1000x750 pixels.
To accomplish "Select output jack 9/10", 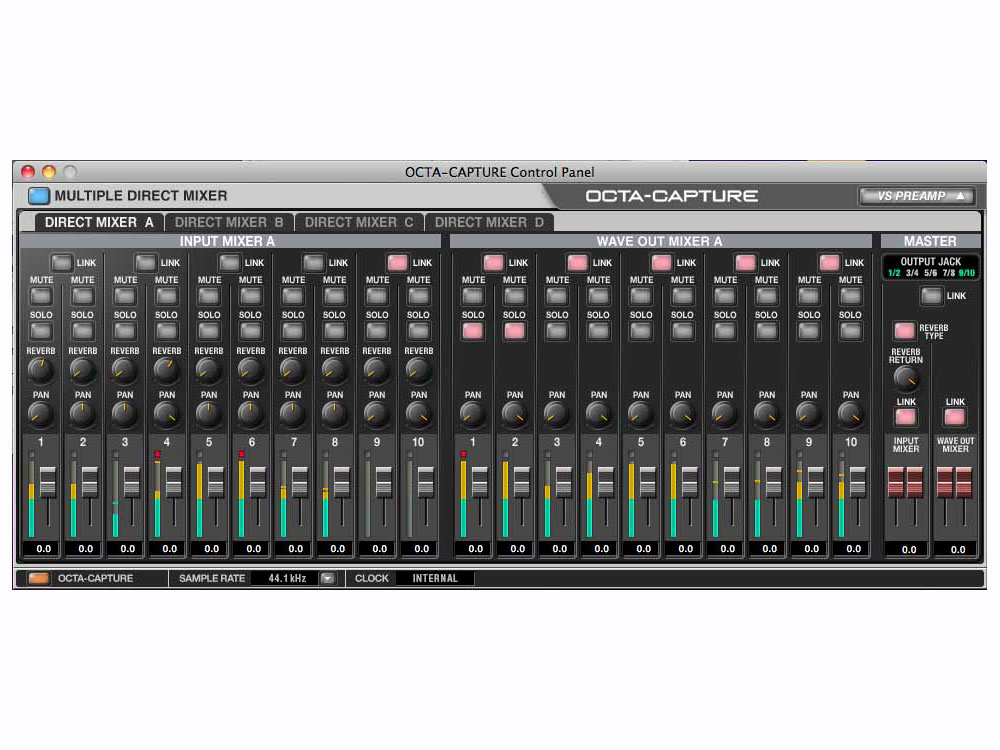I will 967,273.
